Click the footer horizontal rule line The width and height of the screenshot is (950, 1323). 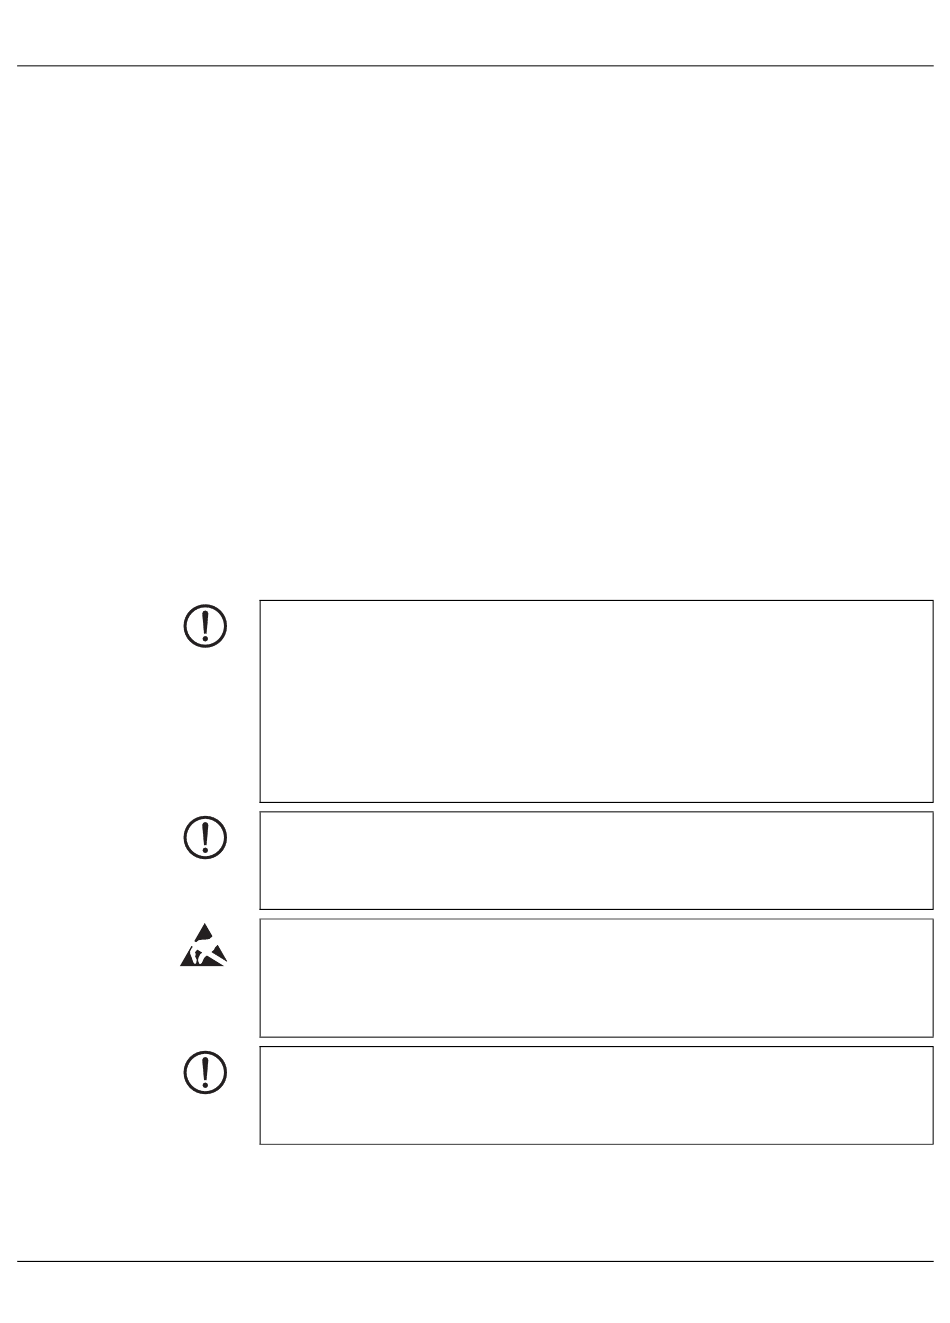[x=475, y=1262]
